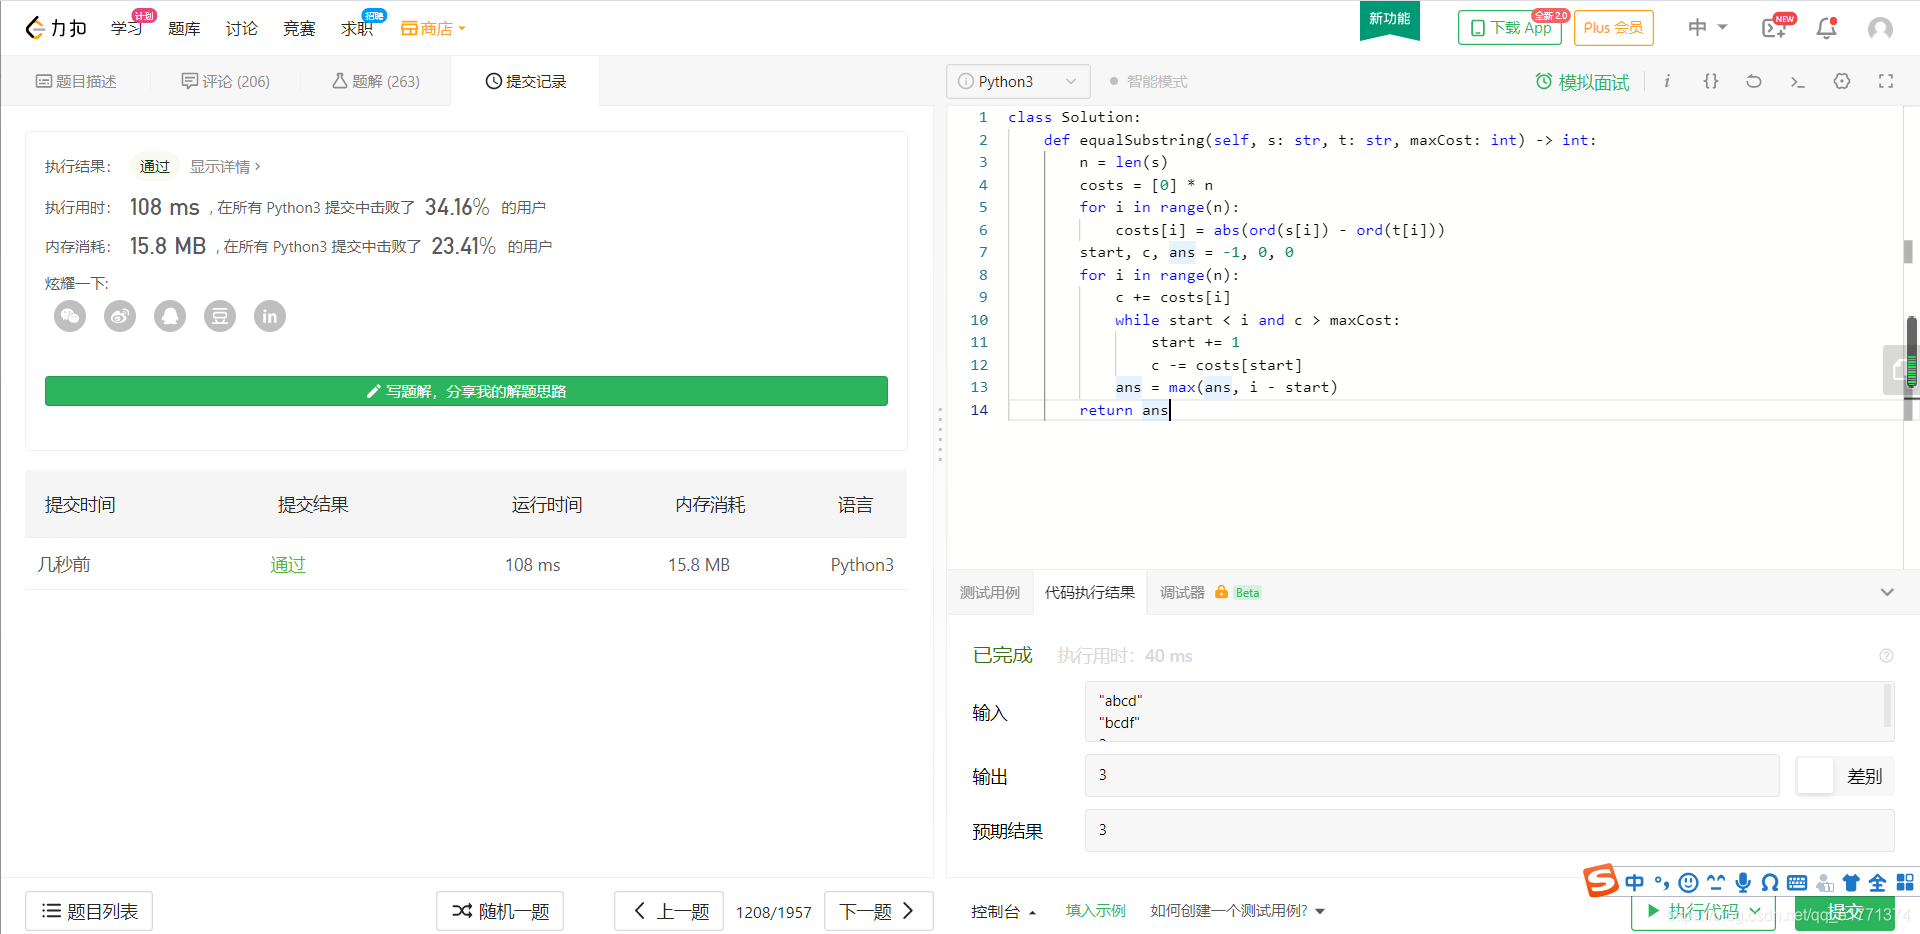Viewport: 1920px width, 934px height.
Task: Open notifications bell icon
Action: point(1827,28)
